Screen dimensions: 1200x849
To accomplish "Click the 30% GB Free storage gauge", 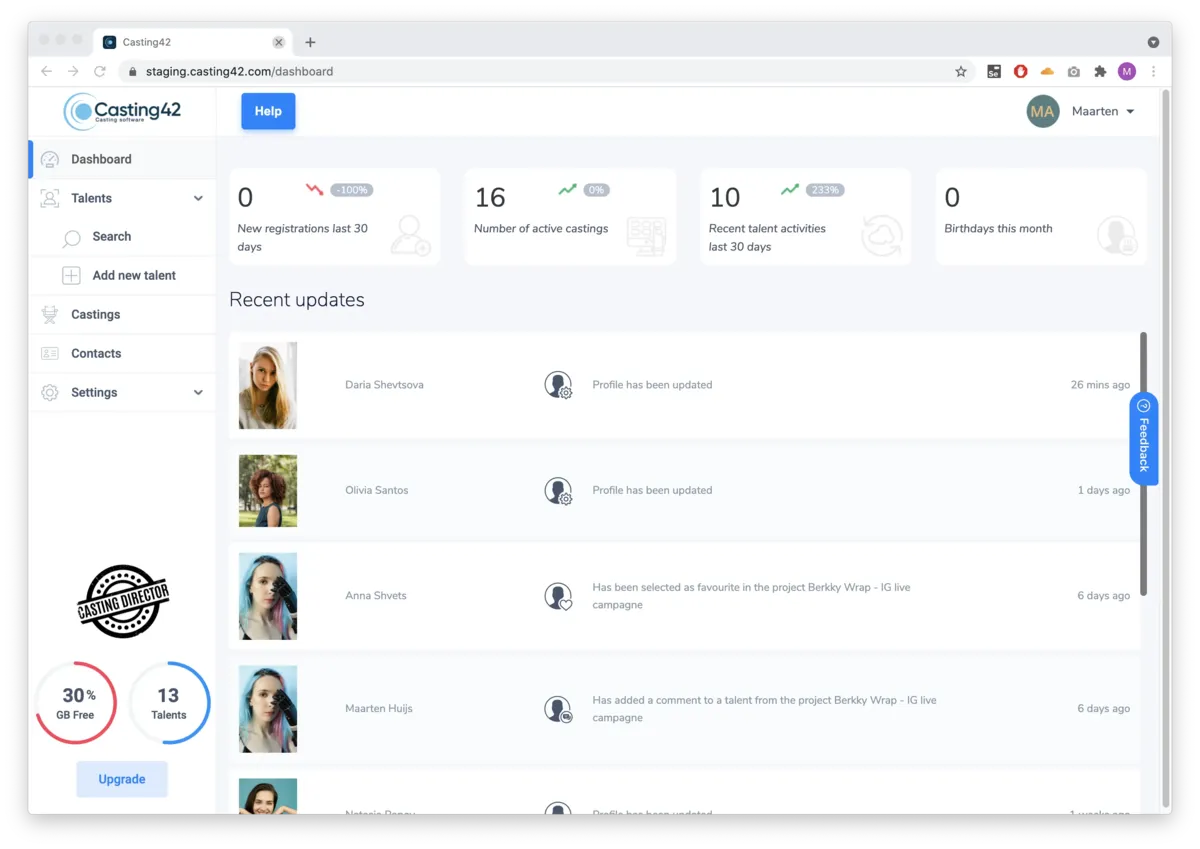I will pyautogui.click(x=76, y=703).
